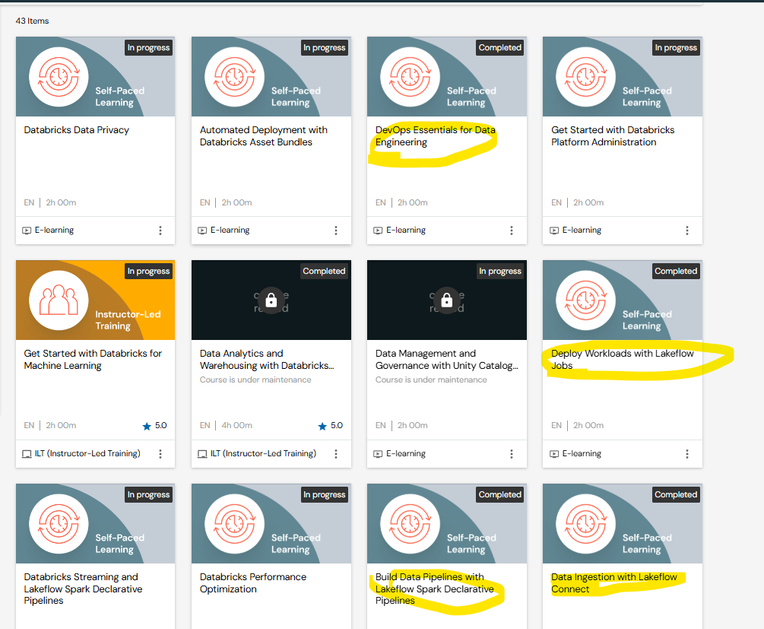Open Get Started with Databricks Platform Administration

coord(612,136)
